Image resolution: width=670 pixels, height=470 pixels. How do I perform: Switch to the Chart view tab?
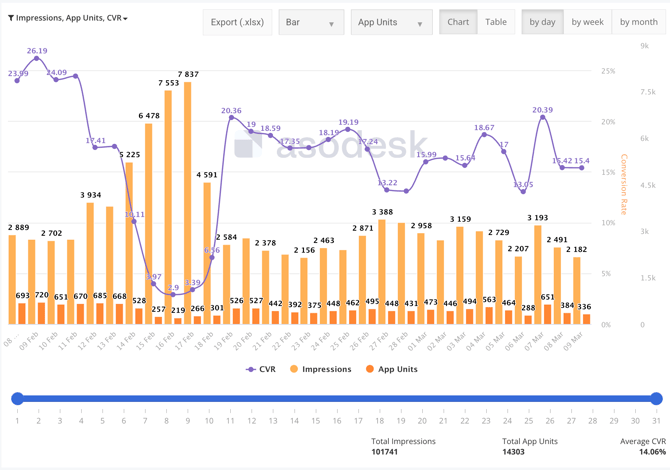coord(458,22)
